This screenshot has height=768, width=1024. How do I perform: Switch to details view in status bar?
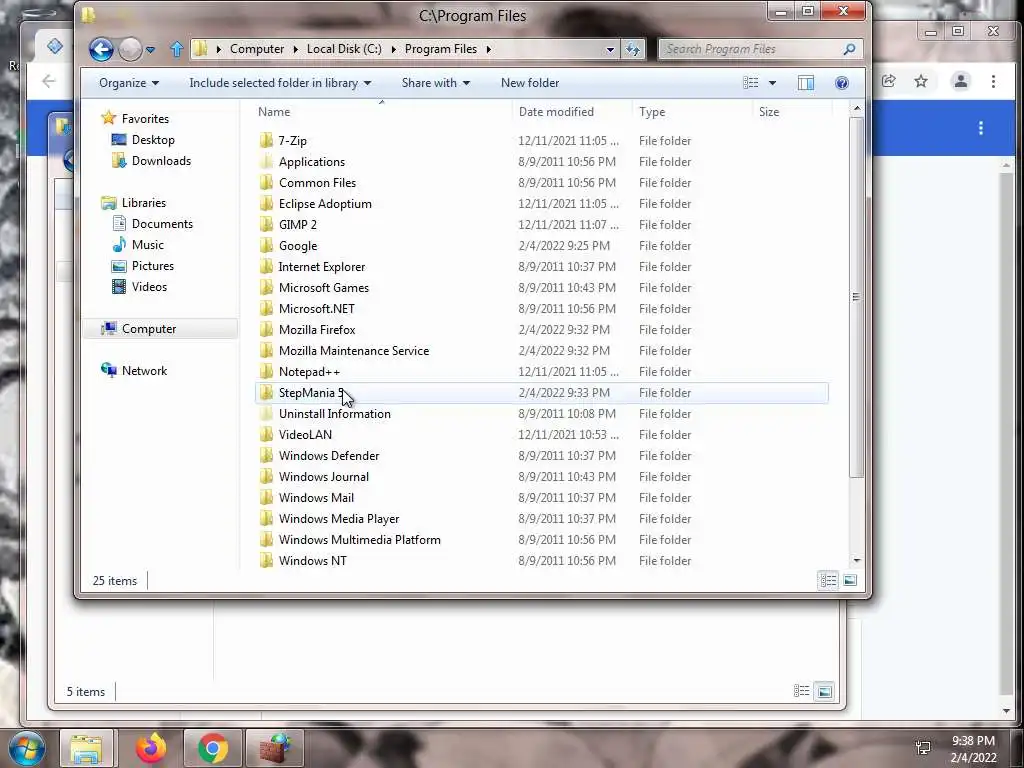[x=828, y=580]
